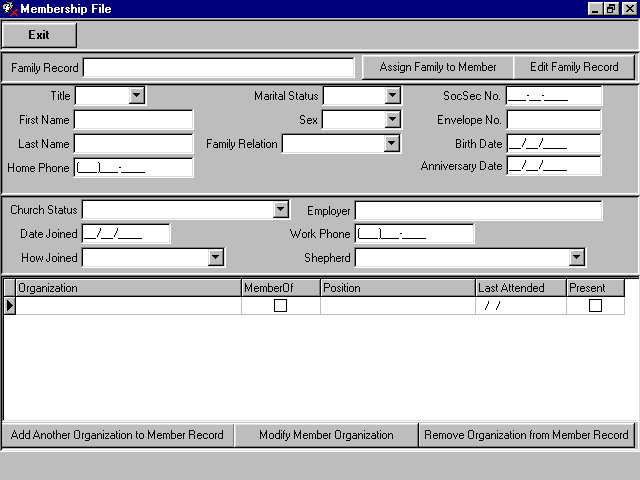Expand the Title dropdown
Screen dimensions: 640x480
[137, 96]
